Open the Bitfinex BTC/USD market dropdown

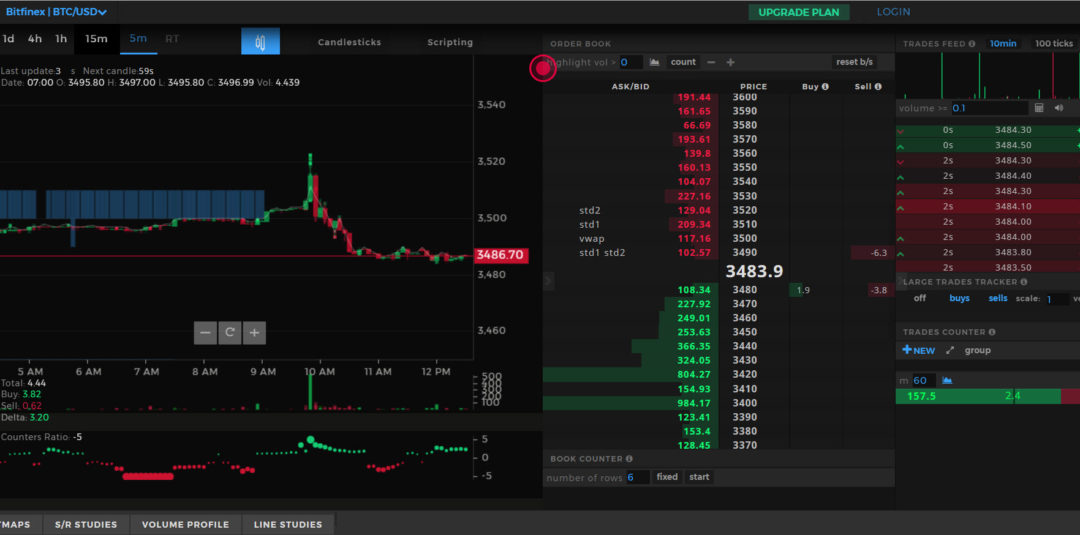pos(57,12)
